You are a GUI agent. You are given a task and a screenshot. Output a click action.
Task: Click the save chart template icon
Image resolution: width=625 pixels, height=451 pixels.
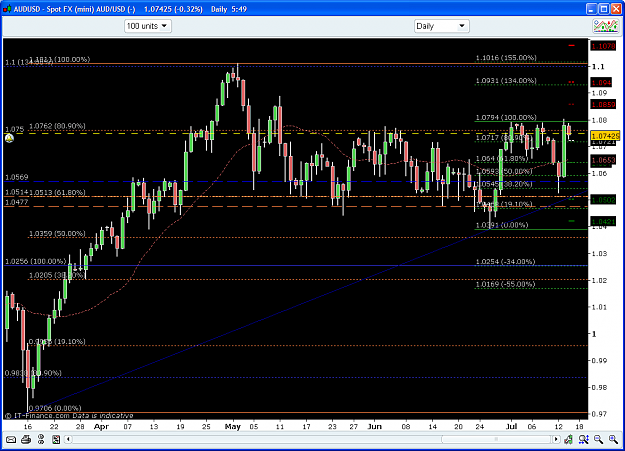[56, 439]
